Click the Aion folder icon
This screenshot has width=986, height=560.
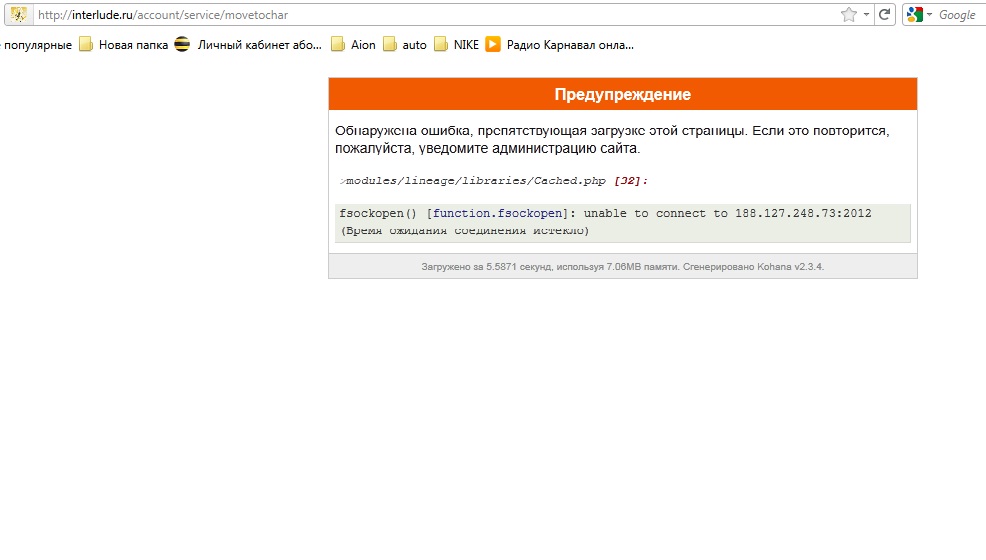click(x=338, y=45)
